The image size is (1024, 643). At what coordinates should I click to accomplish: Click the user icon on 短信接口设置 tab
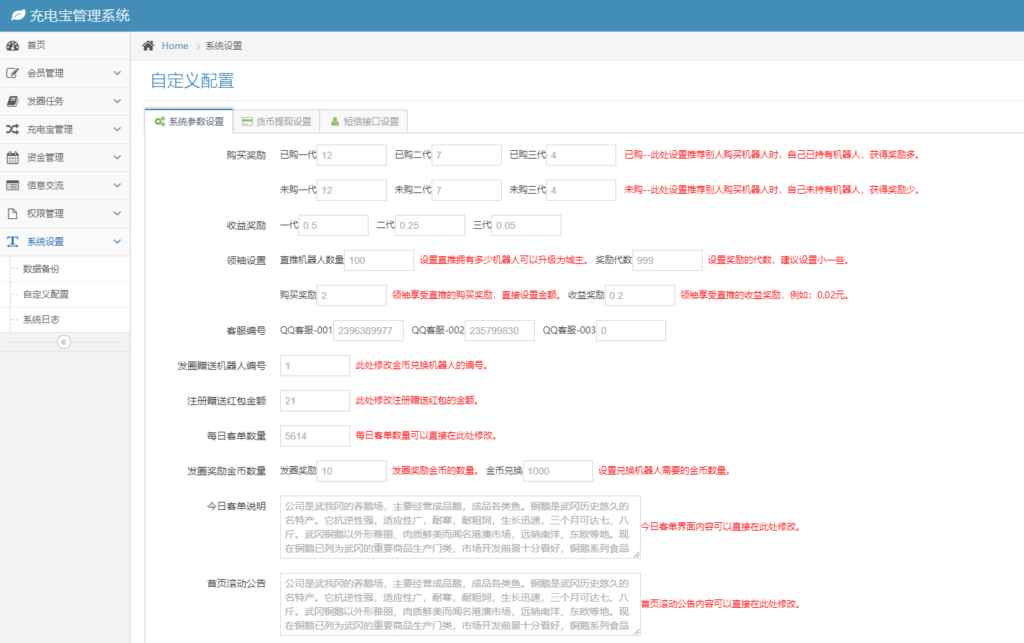click(335, 121)
